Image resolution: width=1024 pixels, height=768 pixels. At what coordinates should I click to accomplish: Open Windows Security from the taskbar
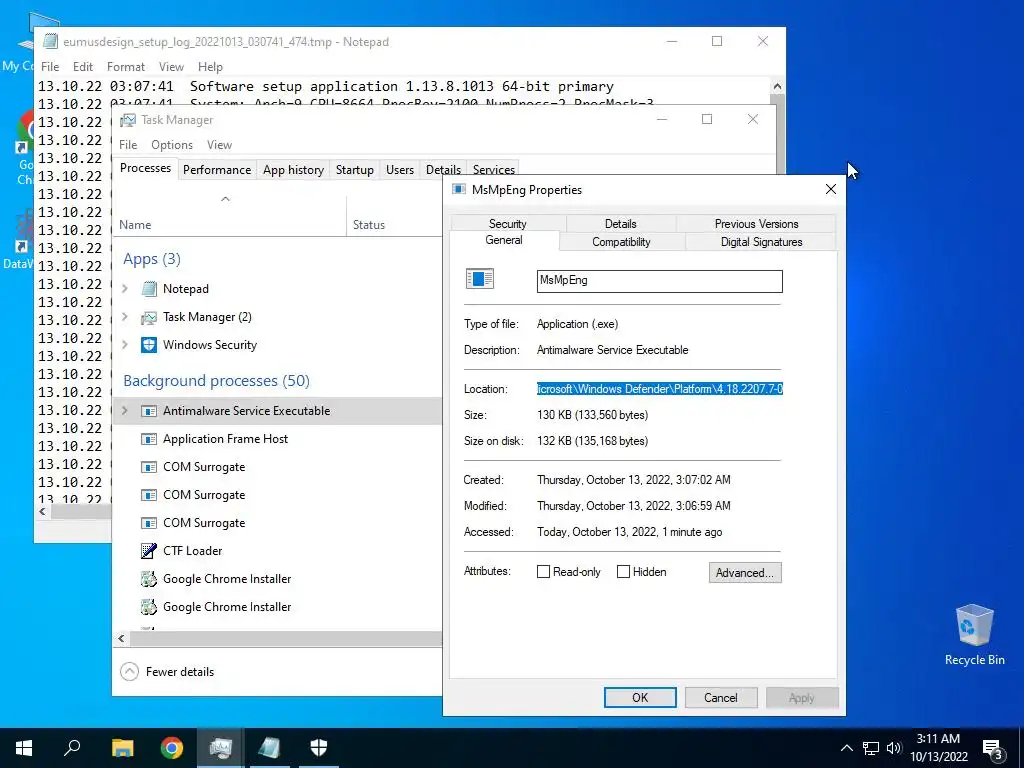click(319, 748)
